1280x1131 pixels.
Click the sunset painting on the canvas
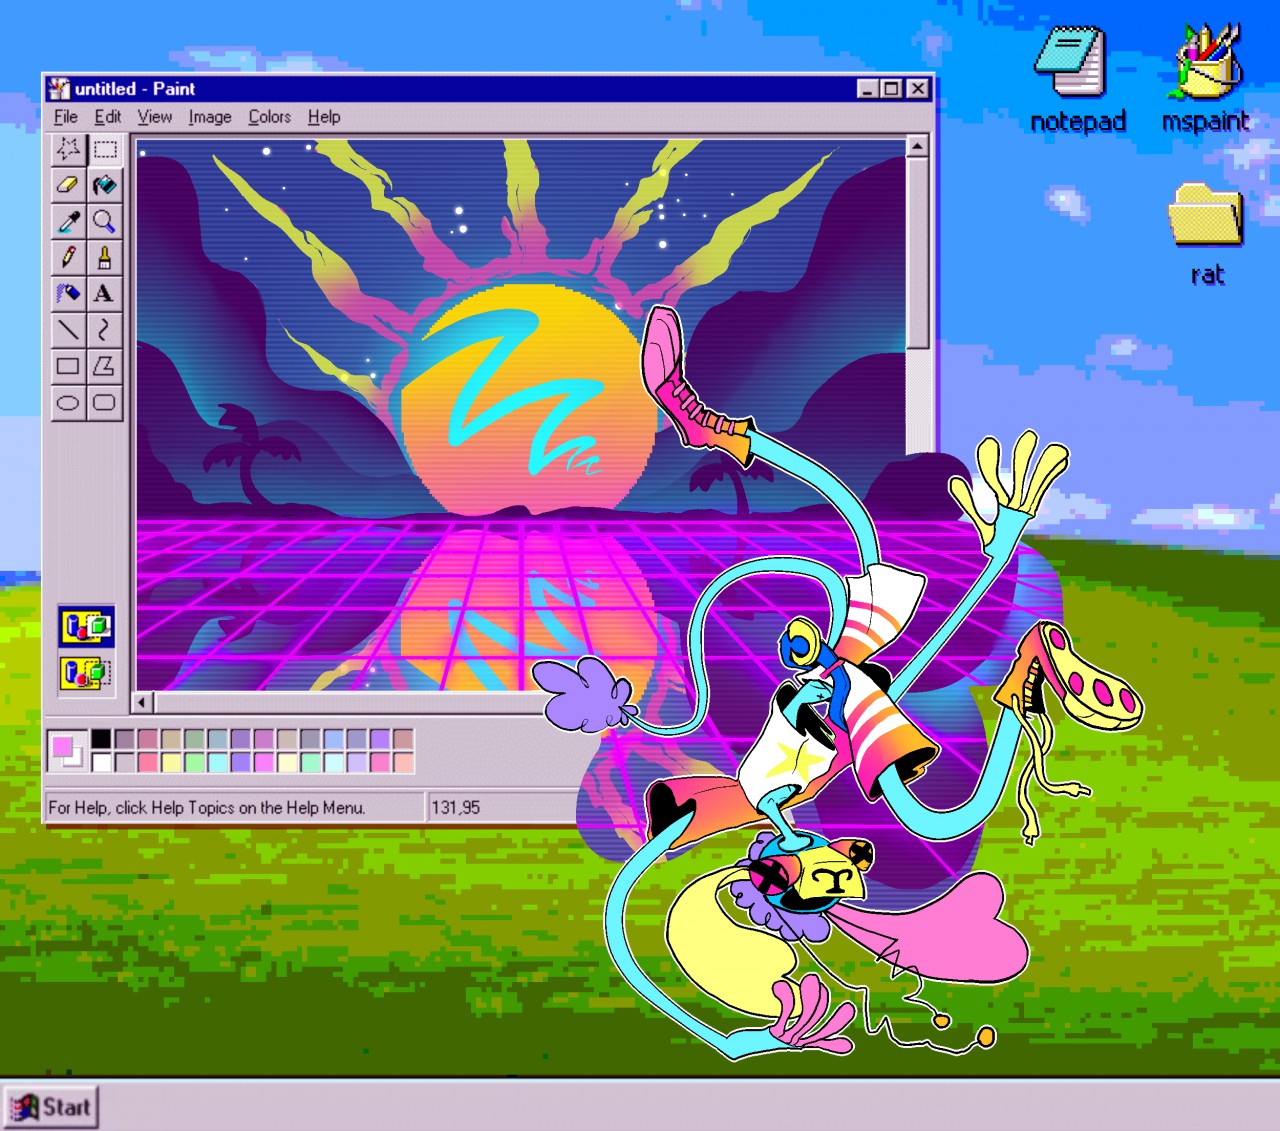coord(520,415)
